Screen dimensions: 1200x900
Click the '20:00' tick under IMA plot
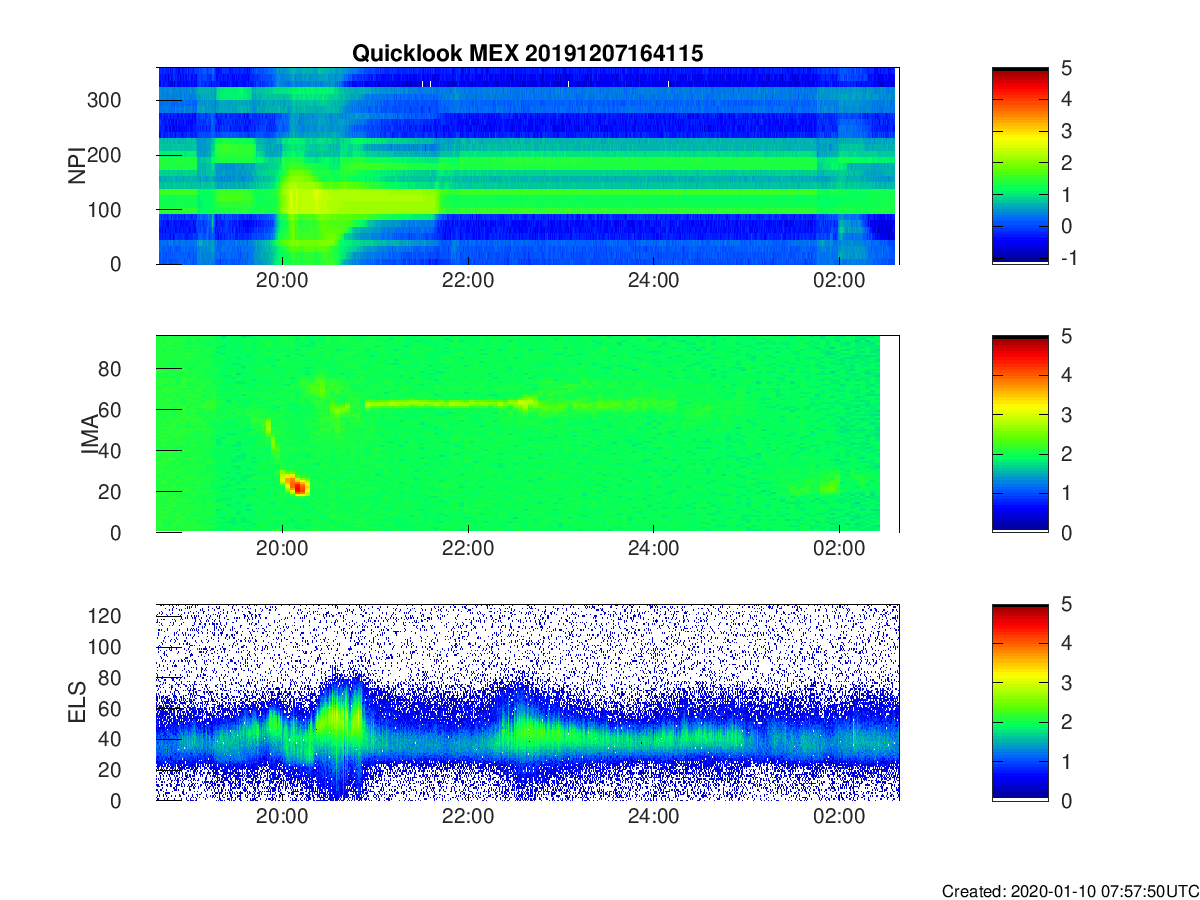283,549
